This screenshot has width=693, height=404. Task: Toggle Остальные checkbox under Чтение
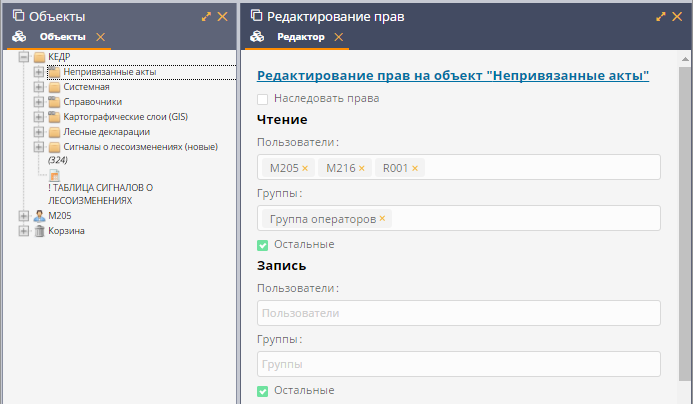click(x=263, y=245)
